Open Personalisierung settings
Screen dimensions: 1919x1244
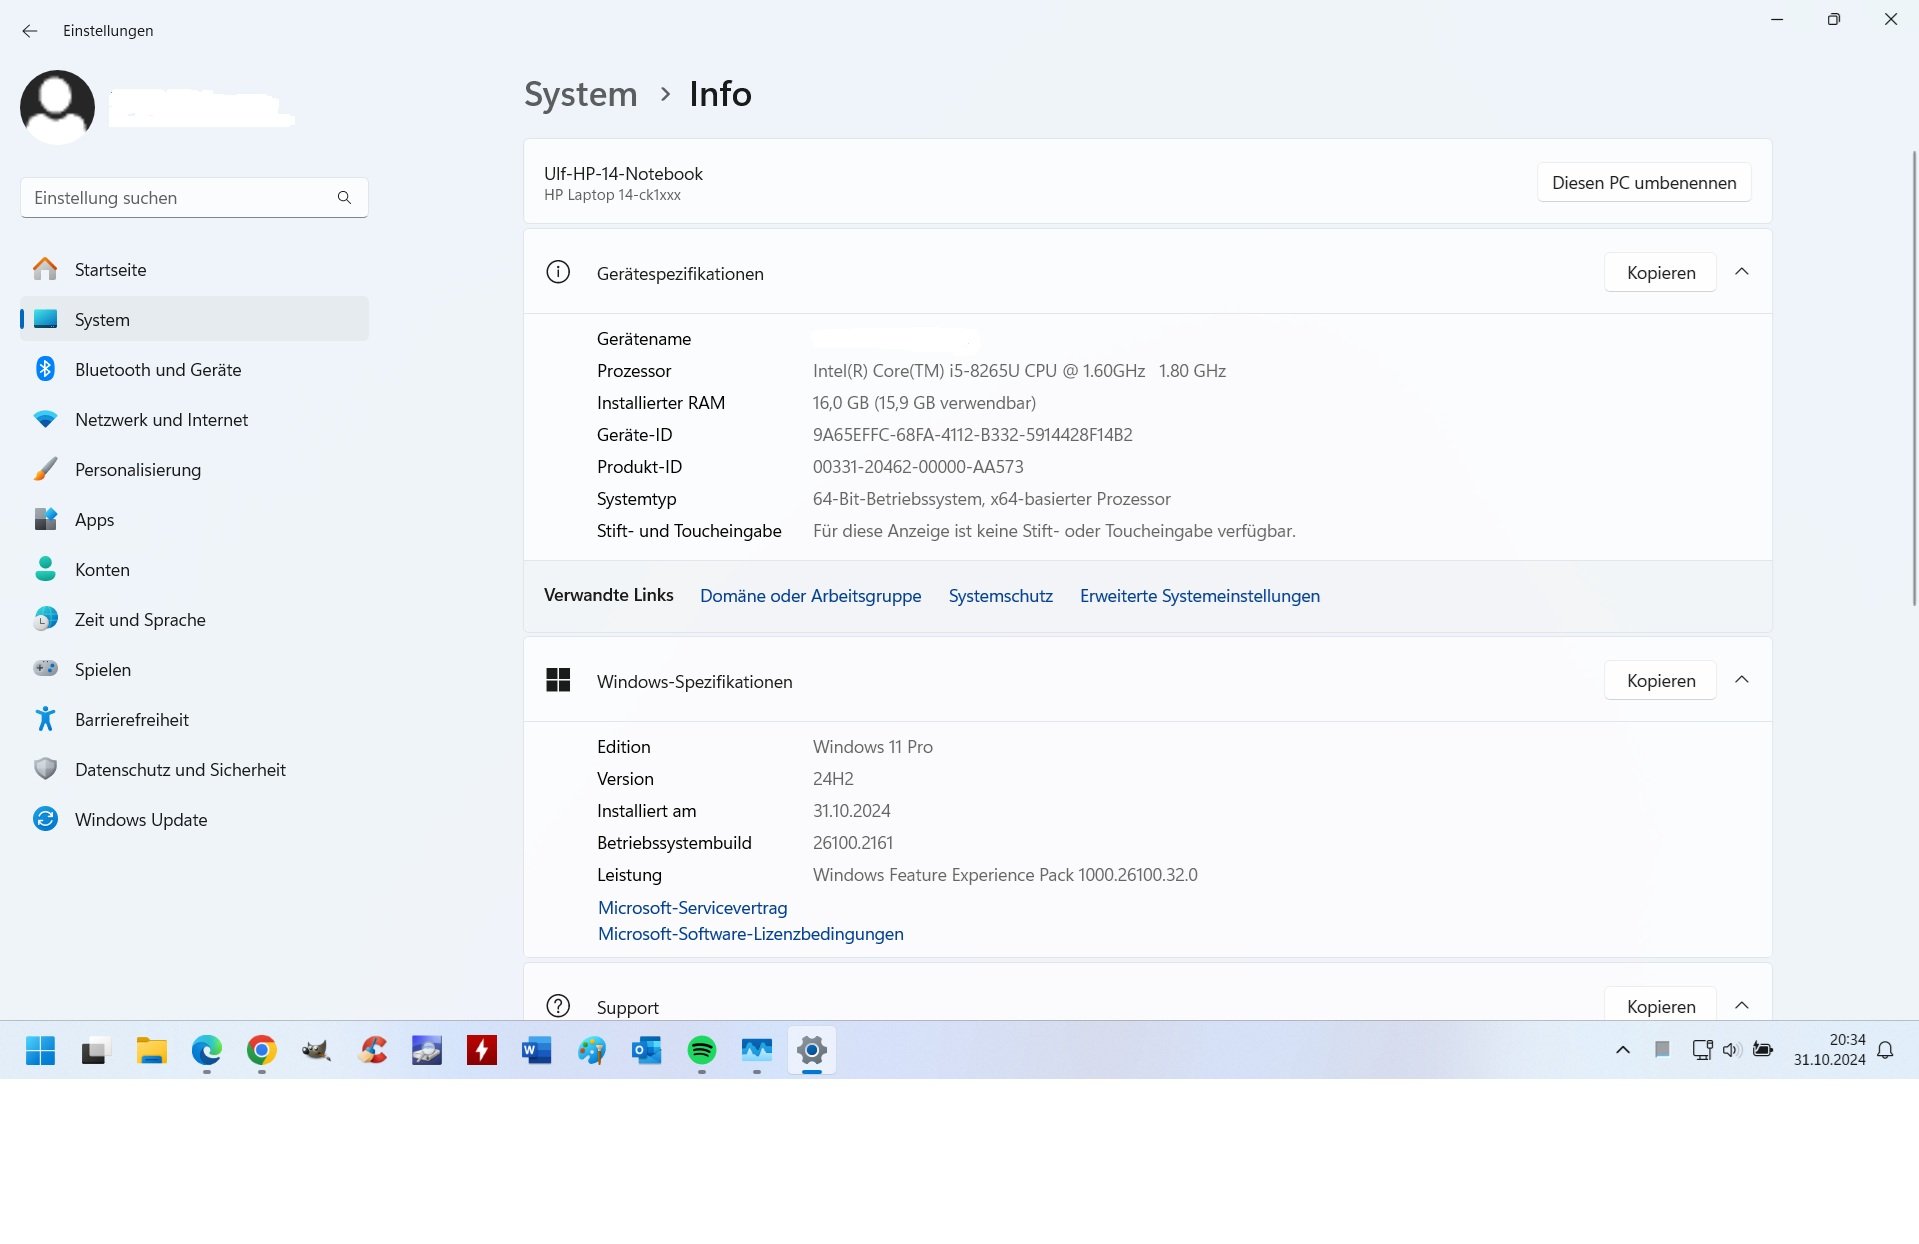194,469
